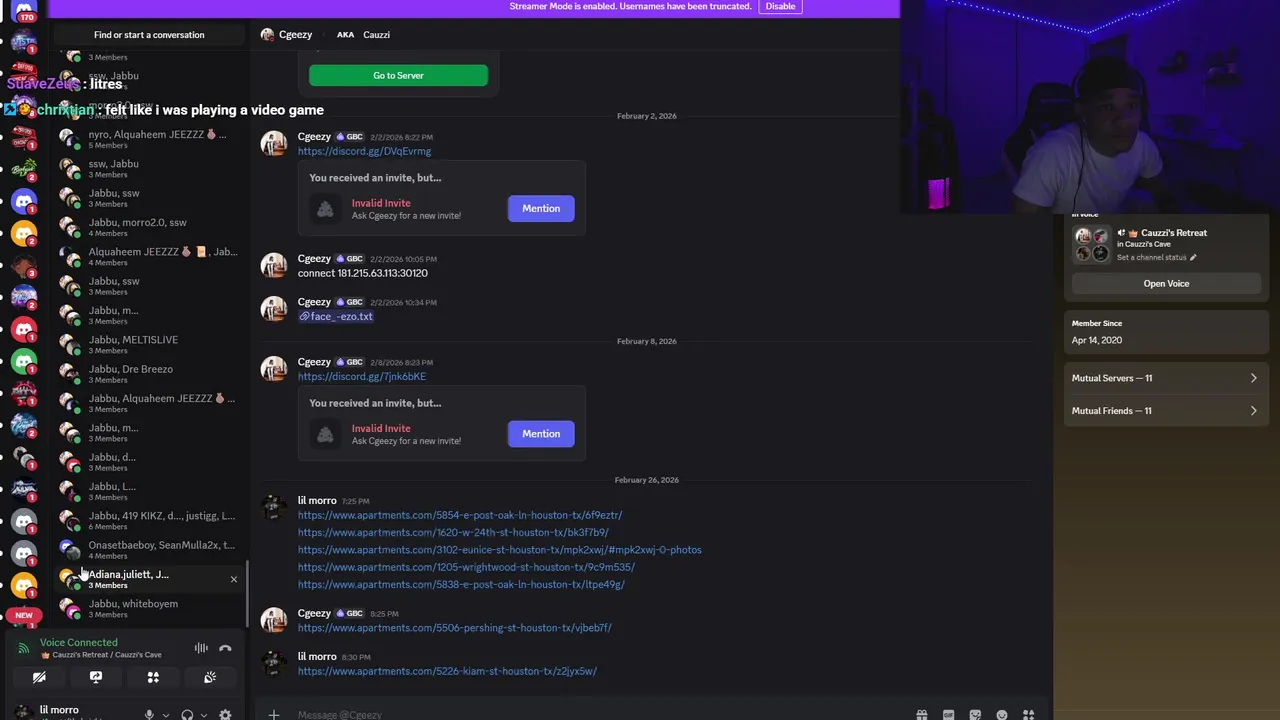Edit channel status pencil icon
1280x720 pixels.
[1193, 257]
